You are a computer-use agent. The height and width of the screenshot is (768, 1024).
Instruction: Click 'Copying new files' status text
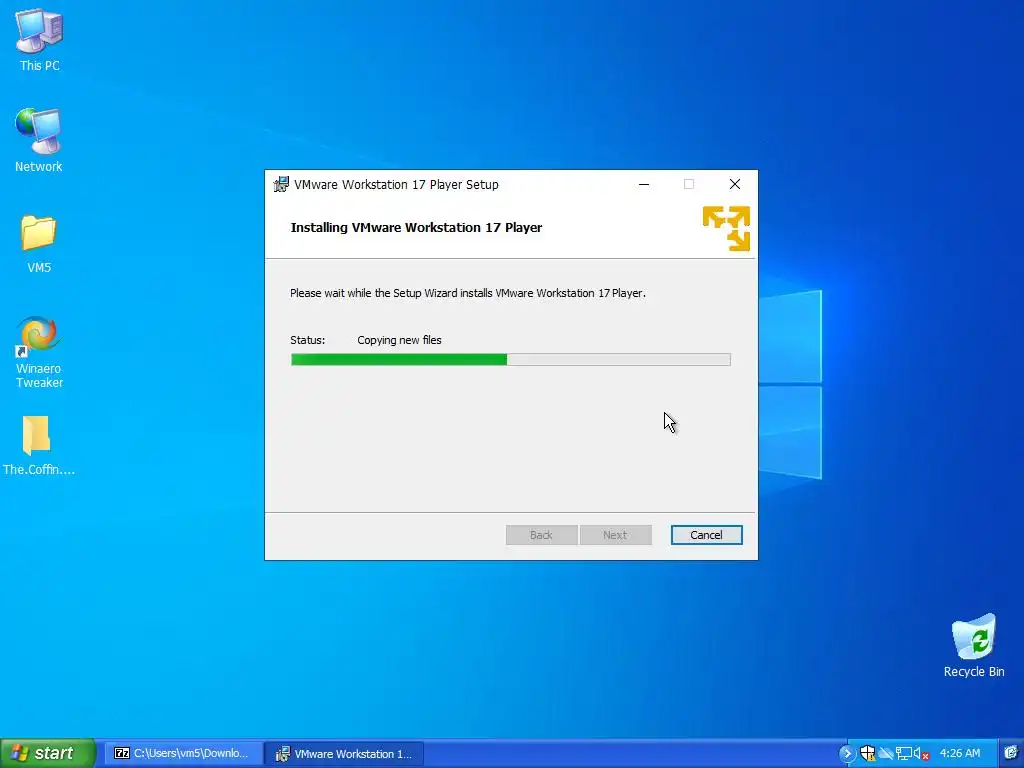click(x=399, y=340)
